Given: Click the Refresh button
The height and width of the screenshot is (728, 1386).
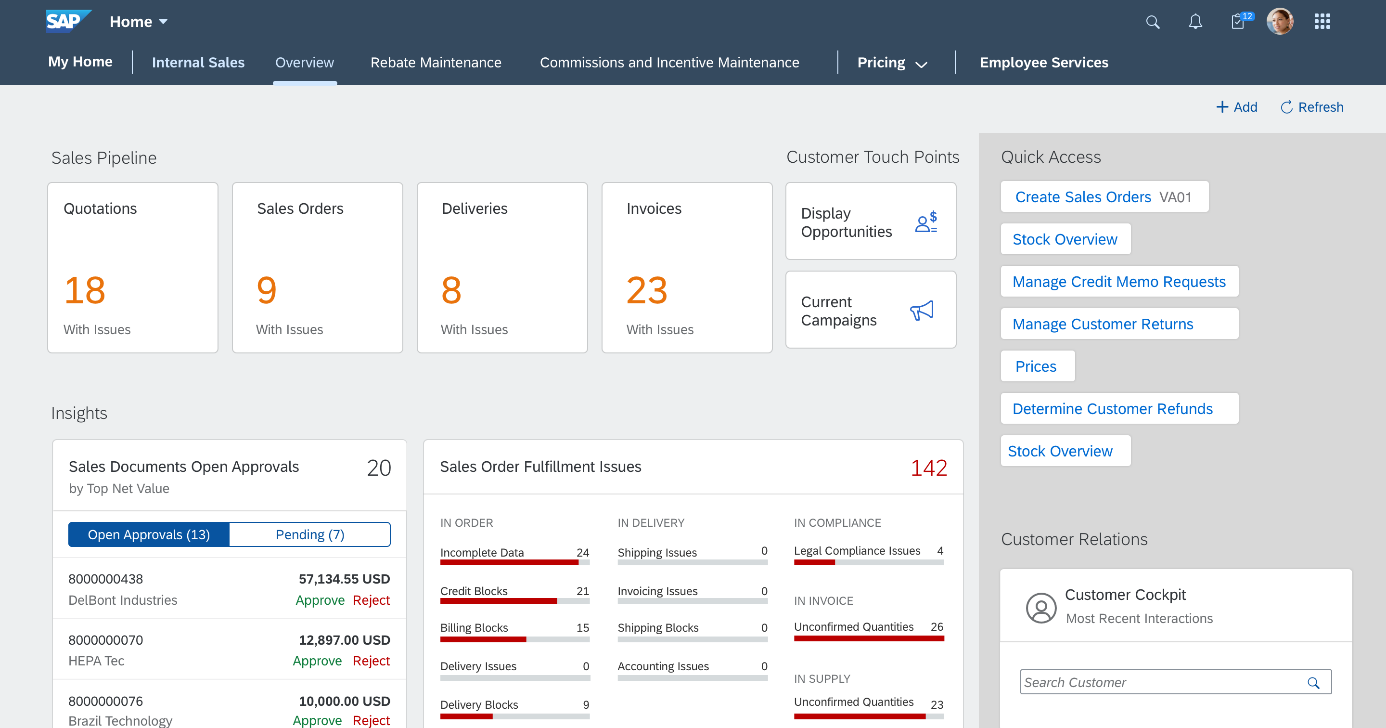Looking at the screenshot, I should pos(1311,107).
